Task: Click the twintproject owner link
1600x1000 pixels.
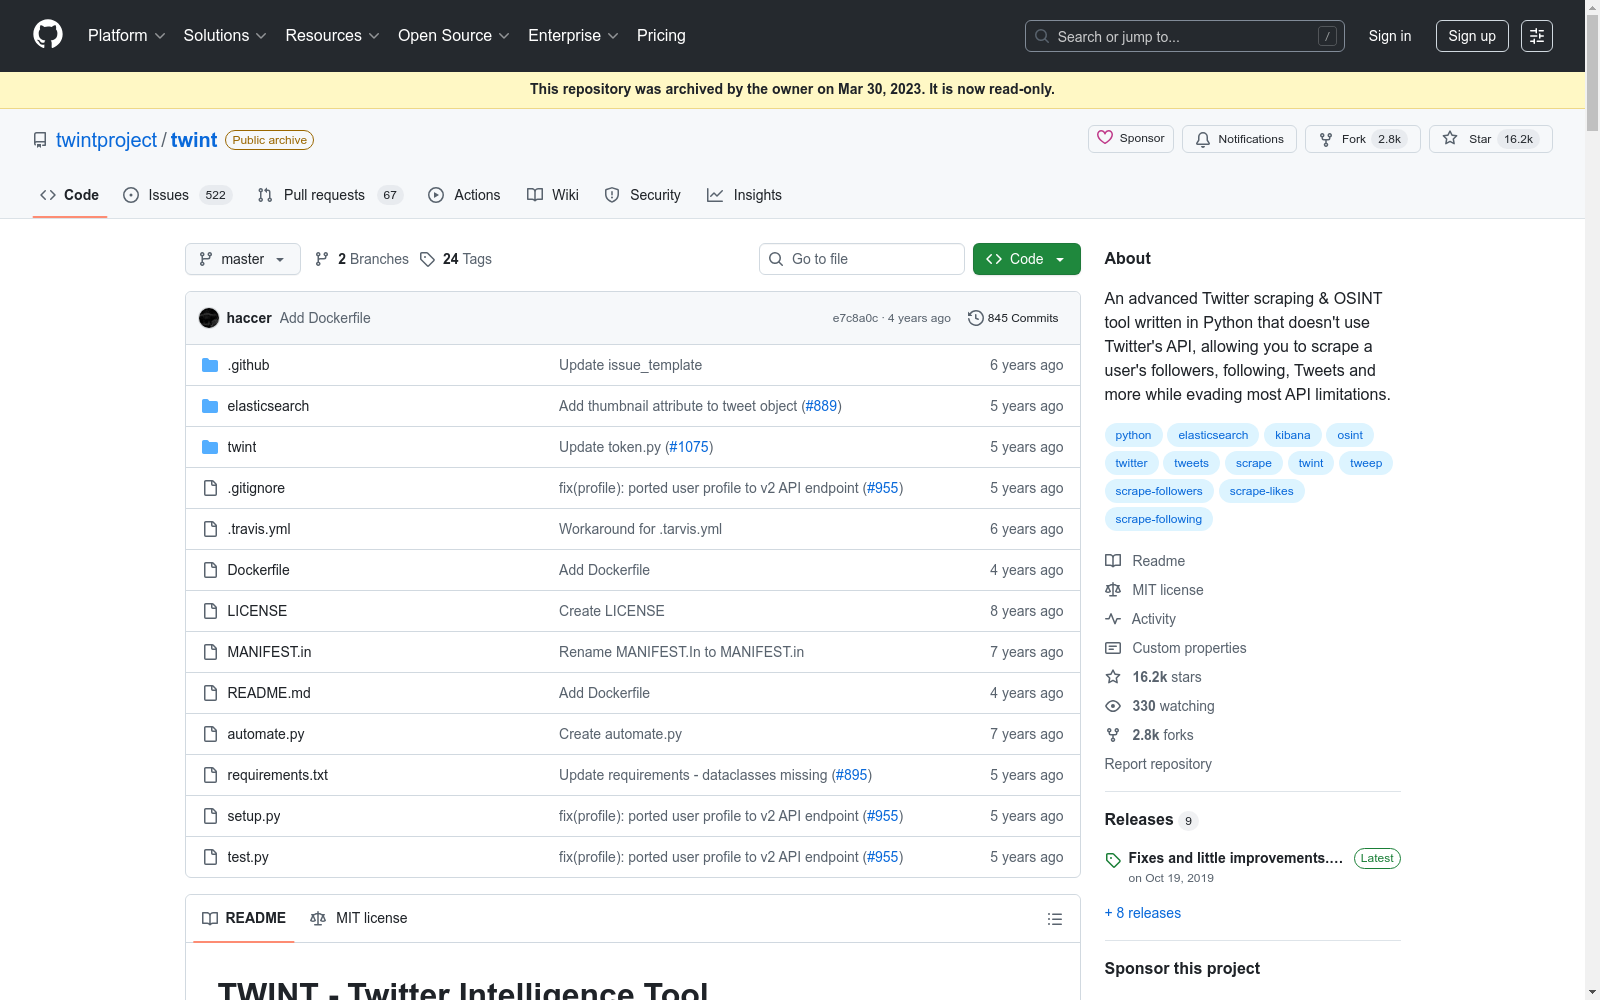Action: tap(106, 140)
